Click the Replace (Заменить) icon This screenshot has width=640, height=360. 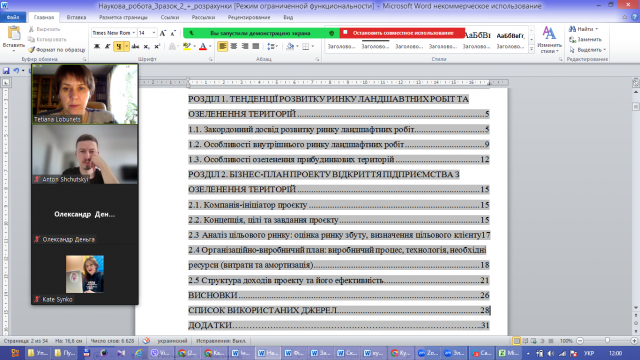click(x=572, y=40)
